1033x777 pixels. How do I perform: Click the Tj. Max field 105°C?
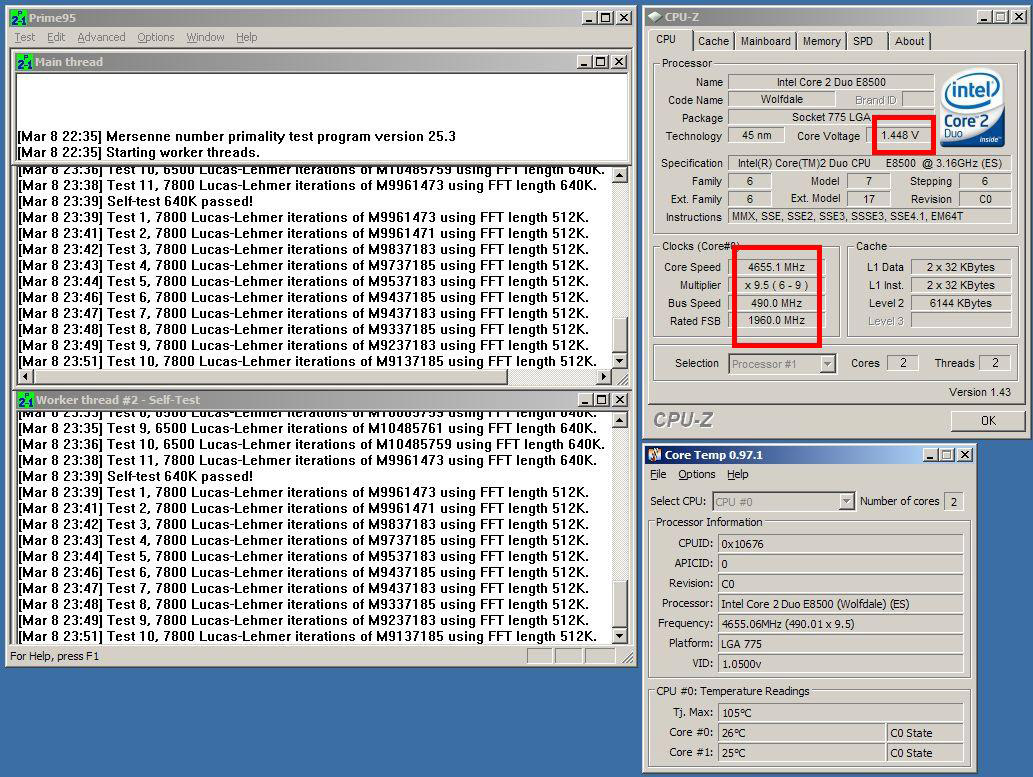[841, 712]
